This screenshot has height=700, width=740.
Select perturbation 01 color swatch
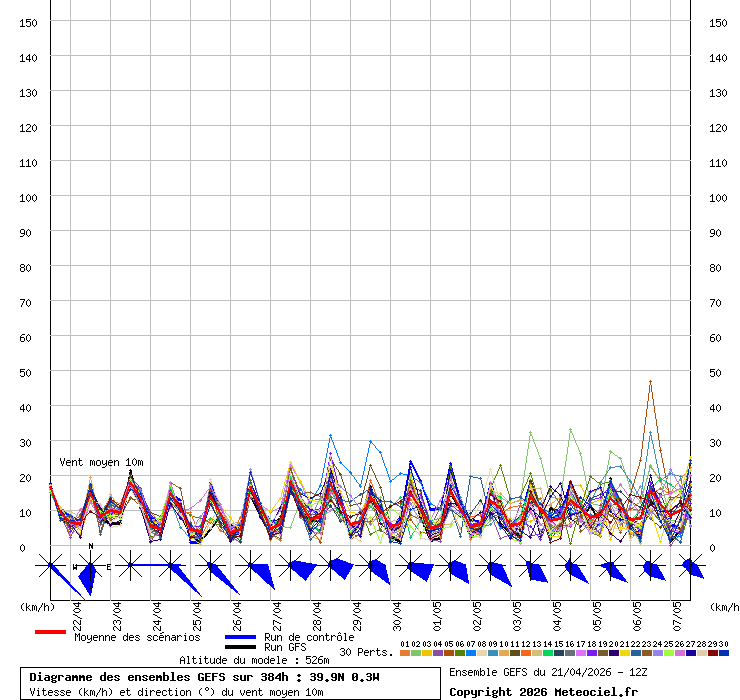(x=404, y=653)
